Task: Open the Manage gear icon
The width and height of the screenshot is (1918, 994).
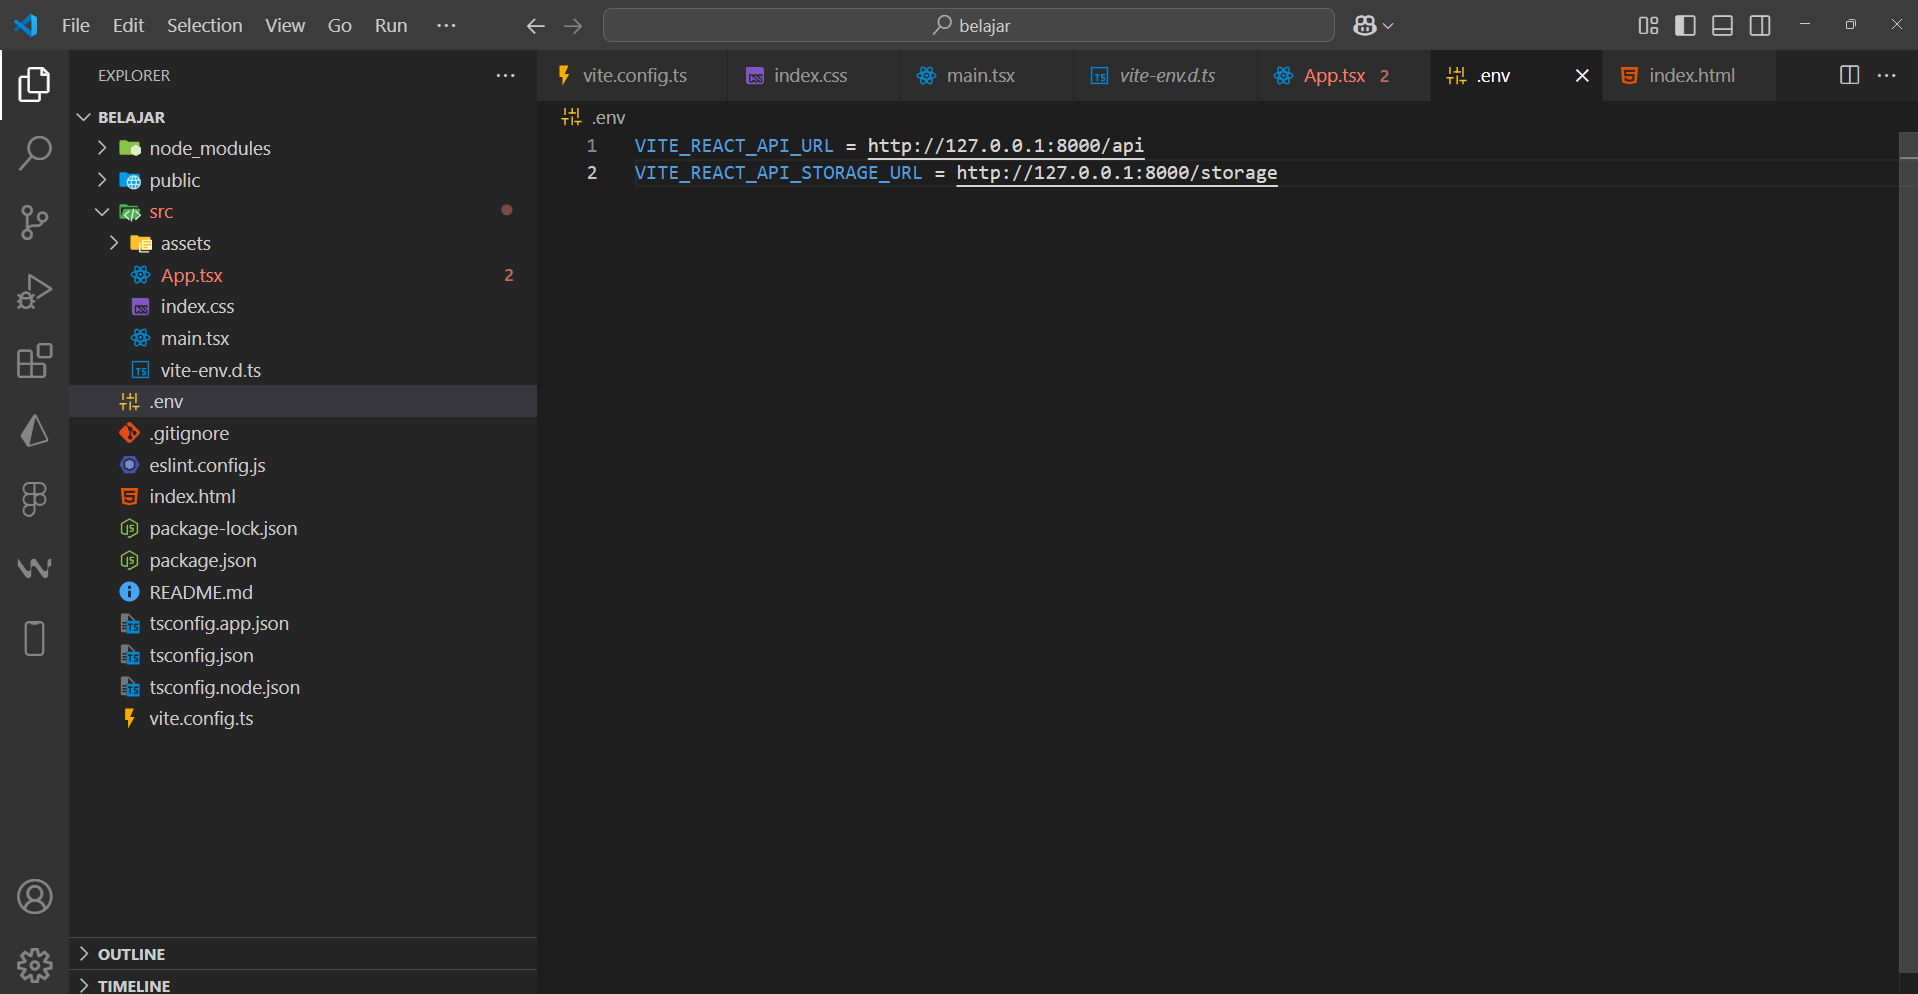Action: (x=34, y=965)
